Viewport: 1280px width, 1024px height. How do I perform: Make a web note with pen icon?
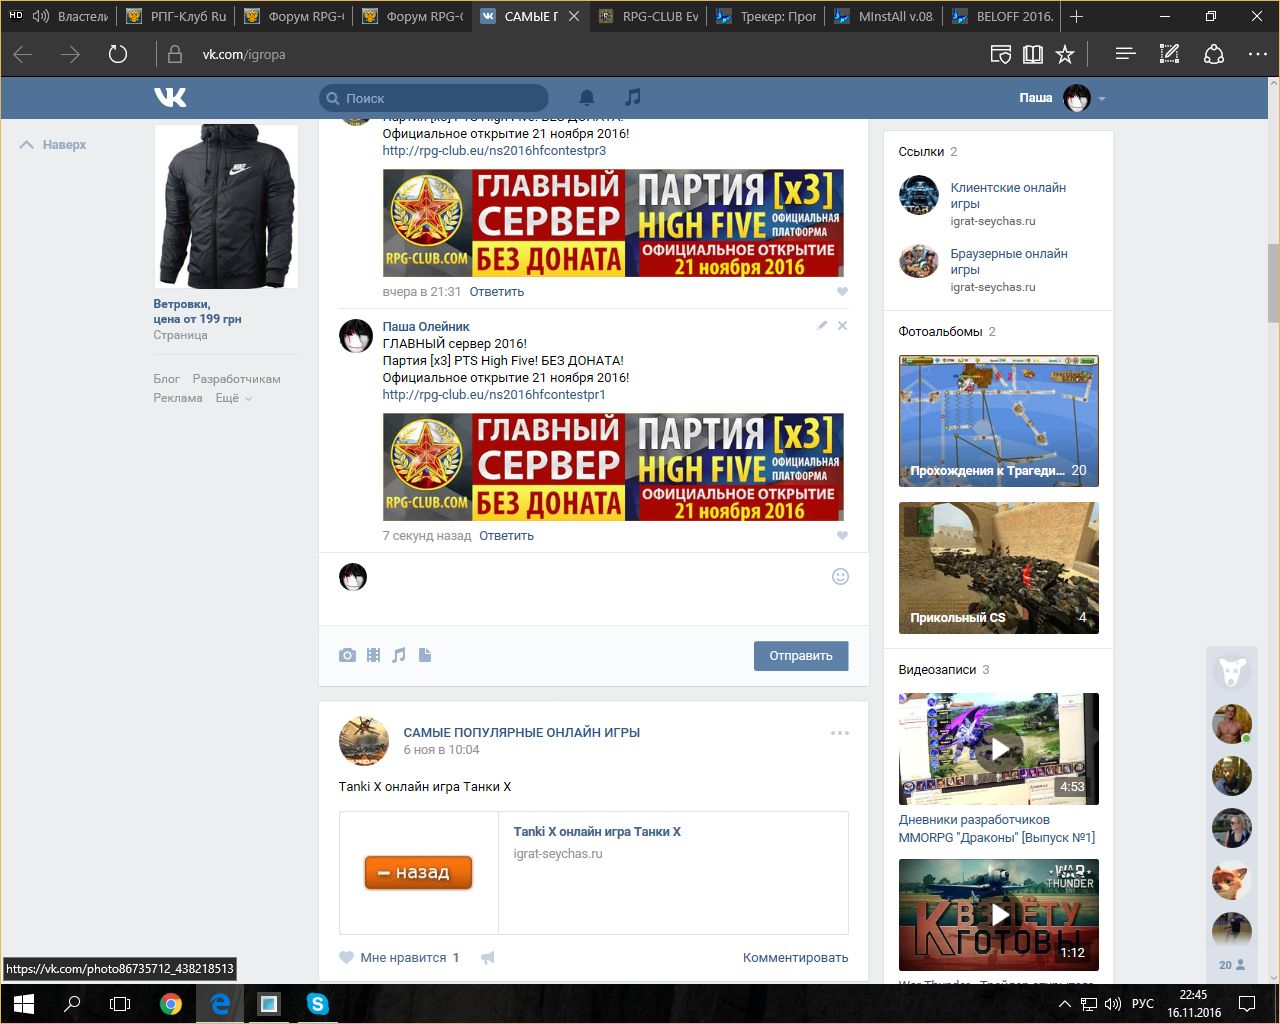coord(1169,54)
